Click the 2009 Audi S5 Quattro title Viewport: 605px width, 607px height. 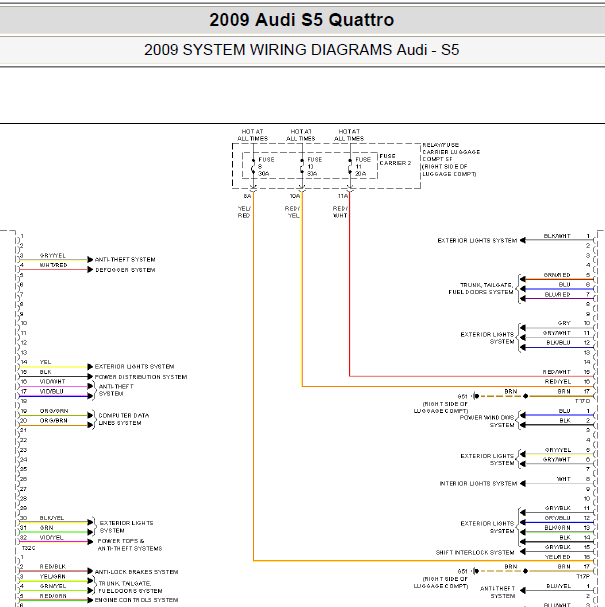coord(302,20)
